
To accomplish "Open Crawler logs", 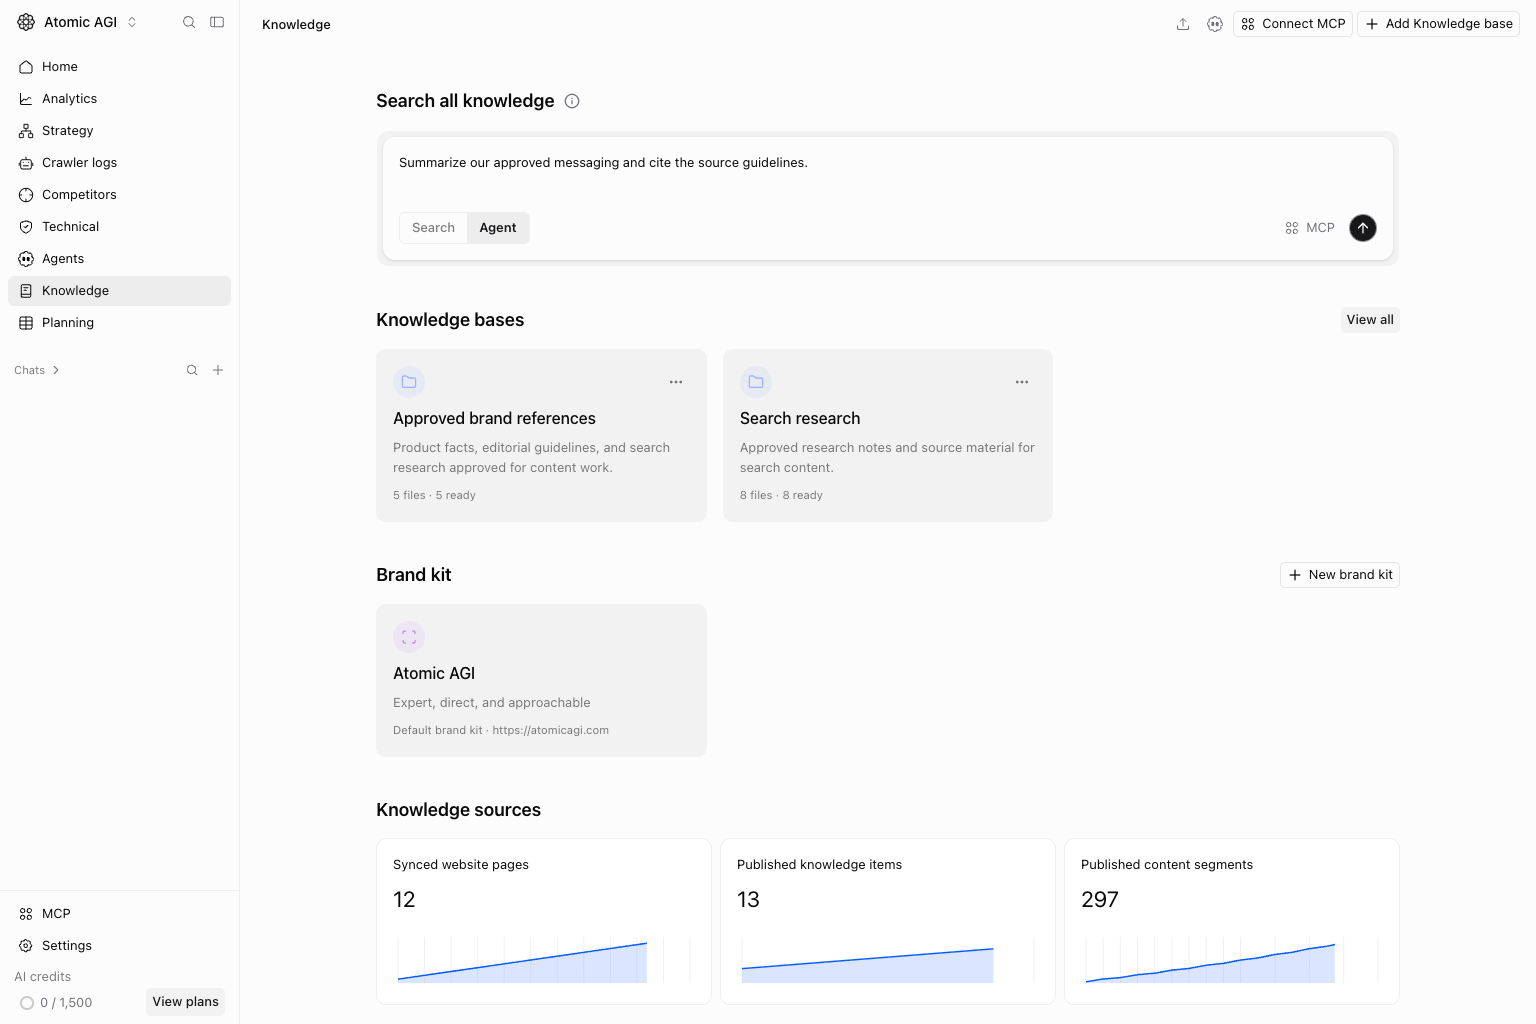I will pyautogui.click(x=119, y=163).
